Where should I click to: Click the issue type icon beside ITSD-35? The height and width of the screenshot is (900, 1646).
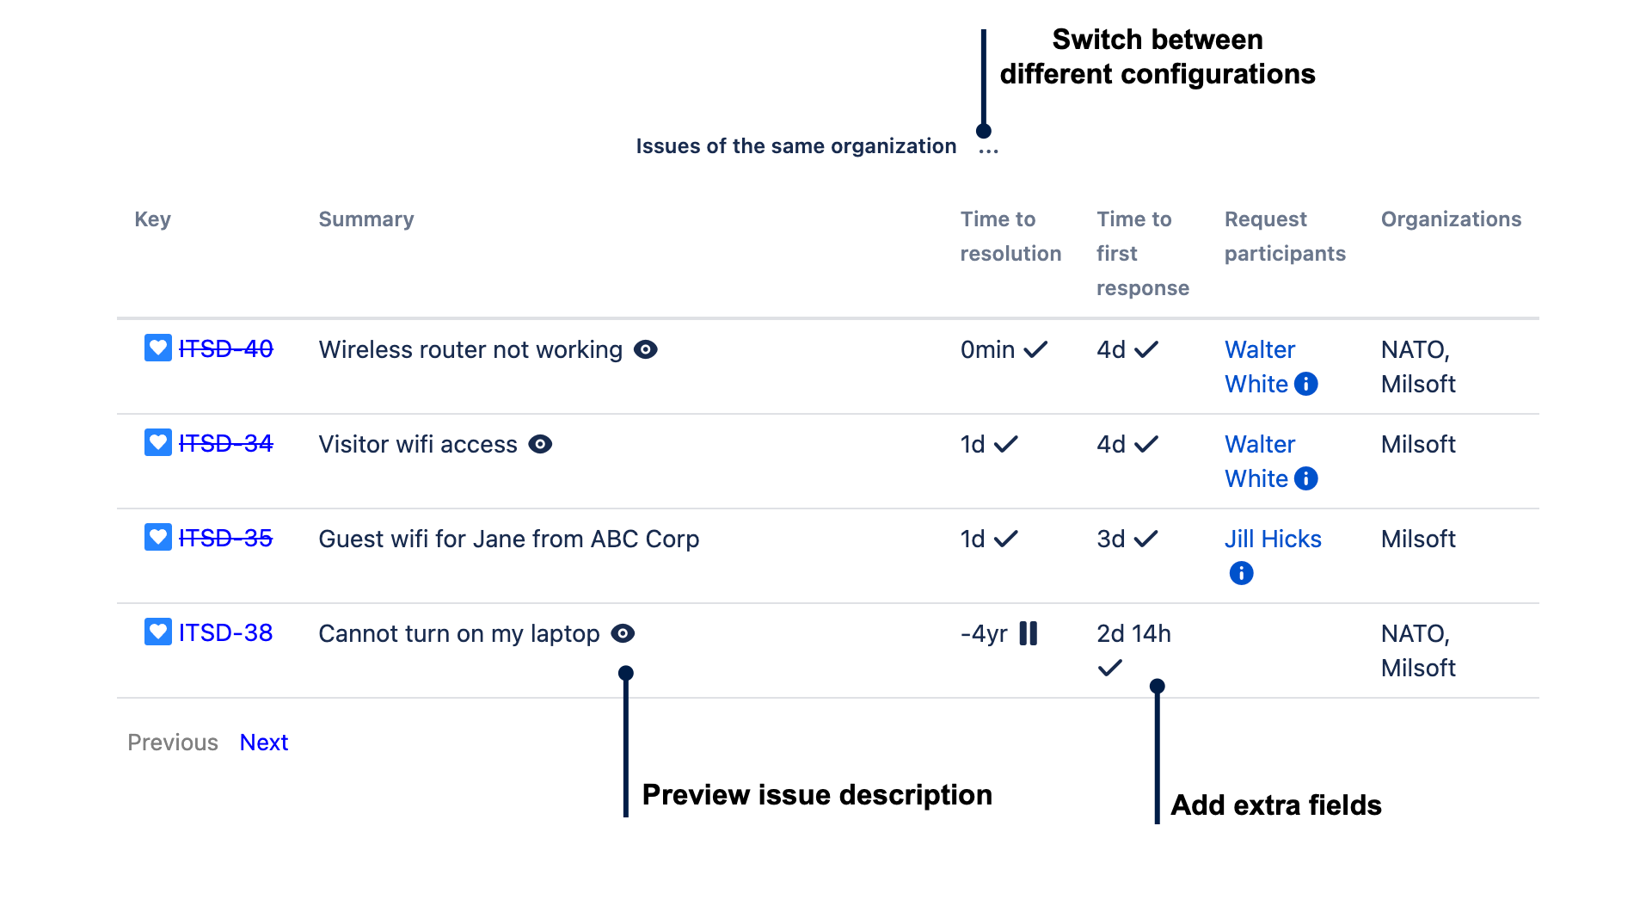pos(157,538)
